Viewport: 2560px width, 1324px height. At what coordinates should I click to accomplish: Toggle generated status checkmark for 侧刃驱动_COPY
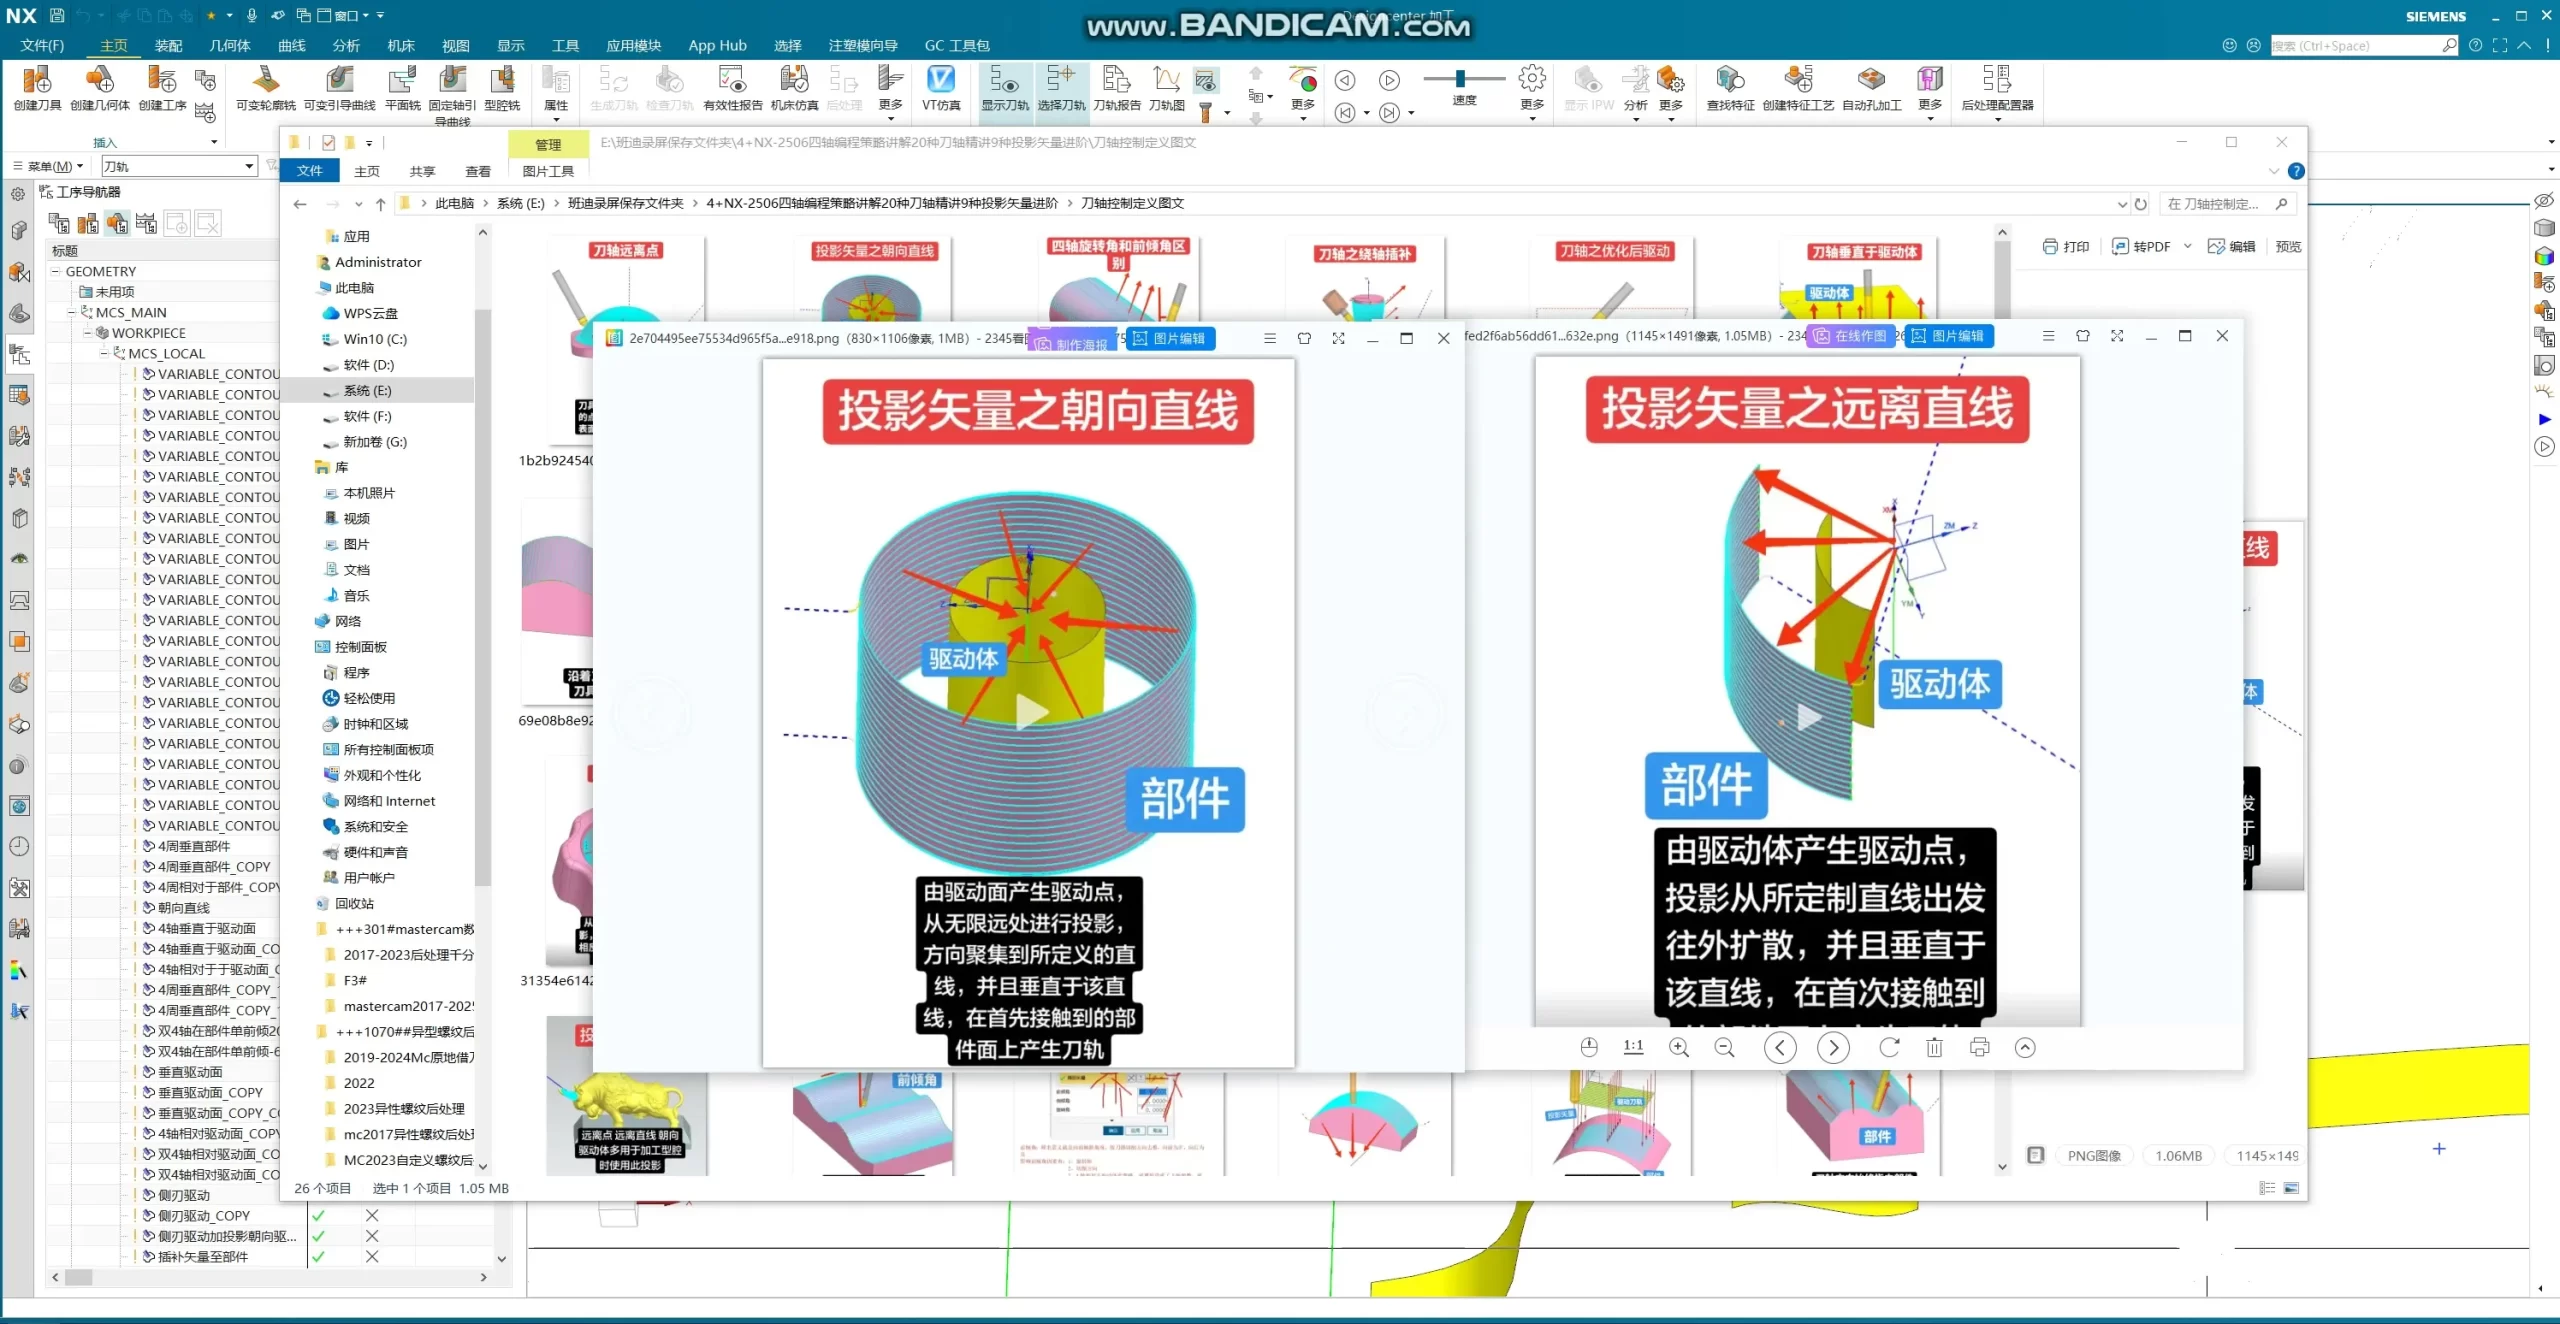[320, 1216]
